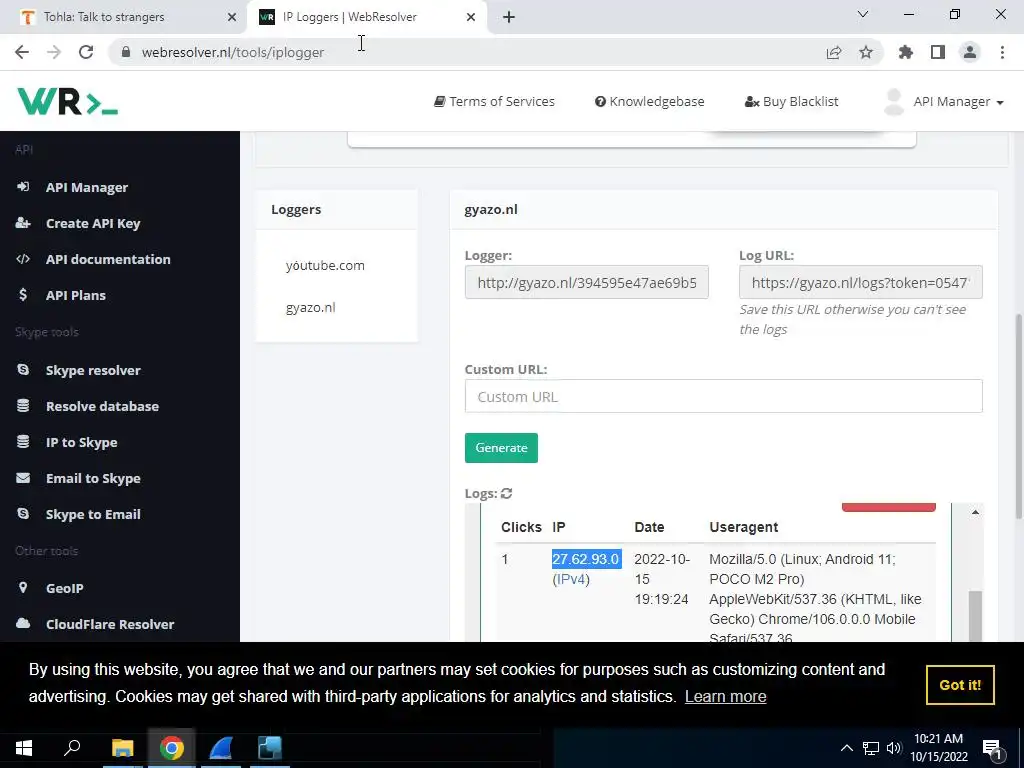Image resolution: width=1024 pixels, height=768 pixels.
Task: Click the Useragent column header
Action: (743, 527)
